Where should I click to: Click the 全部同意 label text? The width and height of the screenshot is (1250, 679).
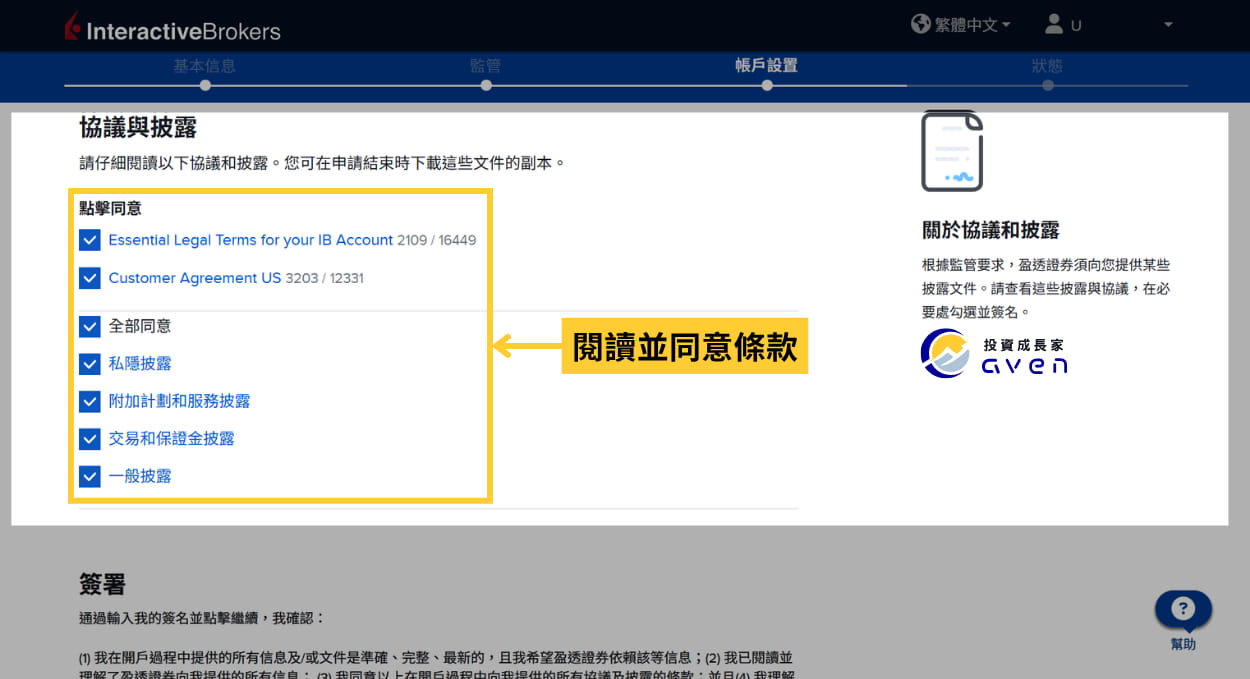(140, 326)
